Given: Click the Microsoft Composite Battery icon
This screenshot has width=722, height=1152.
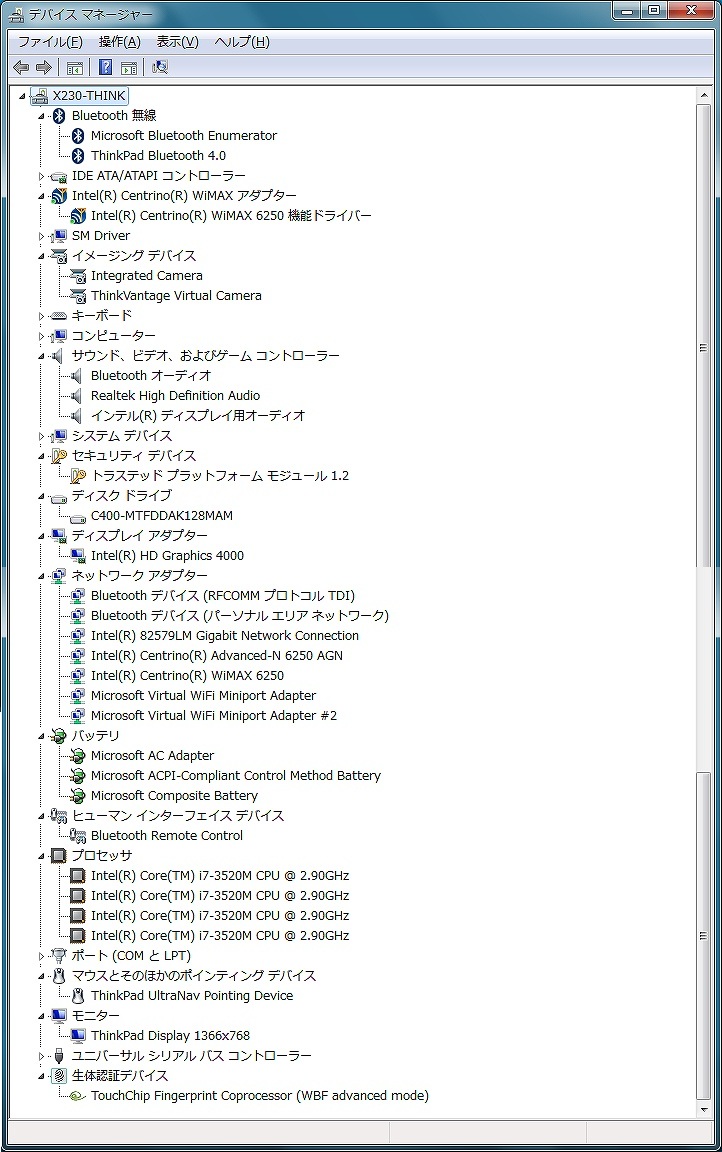Looking at the screenshot, I should tap(78, 796).
